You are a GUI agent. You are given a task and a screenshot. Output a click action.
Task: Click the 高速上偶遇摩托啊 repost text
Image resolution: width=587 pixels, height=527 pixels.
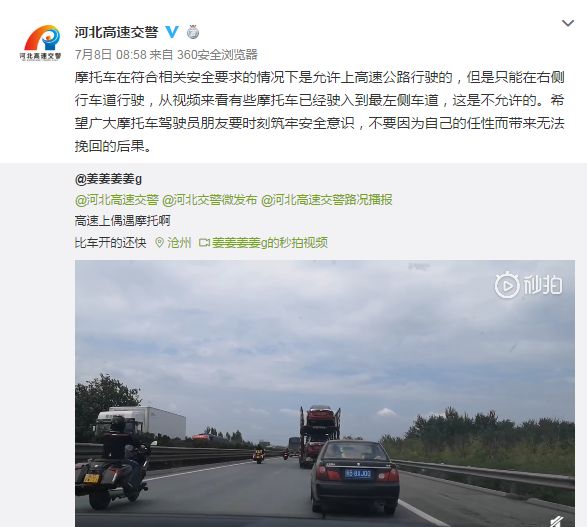[x=122, y=221]
